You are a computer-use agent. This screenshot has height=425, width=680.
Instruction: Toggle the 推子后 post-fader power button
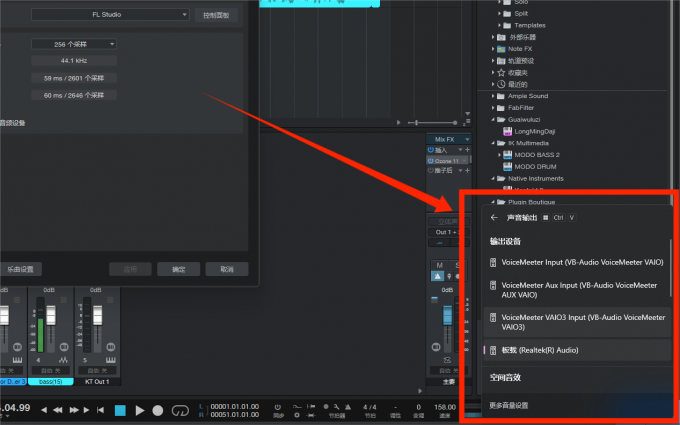click(x=431, y=170)
